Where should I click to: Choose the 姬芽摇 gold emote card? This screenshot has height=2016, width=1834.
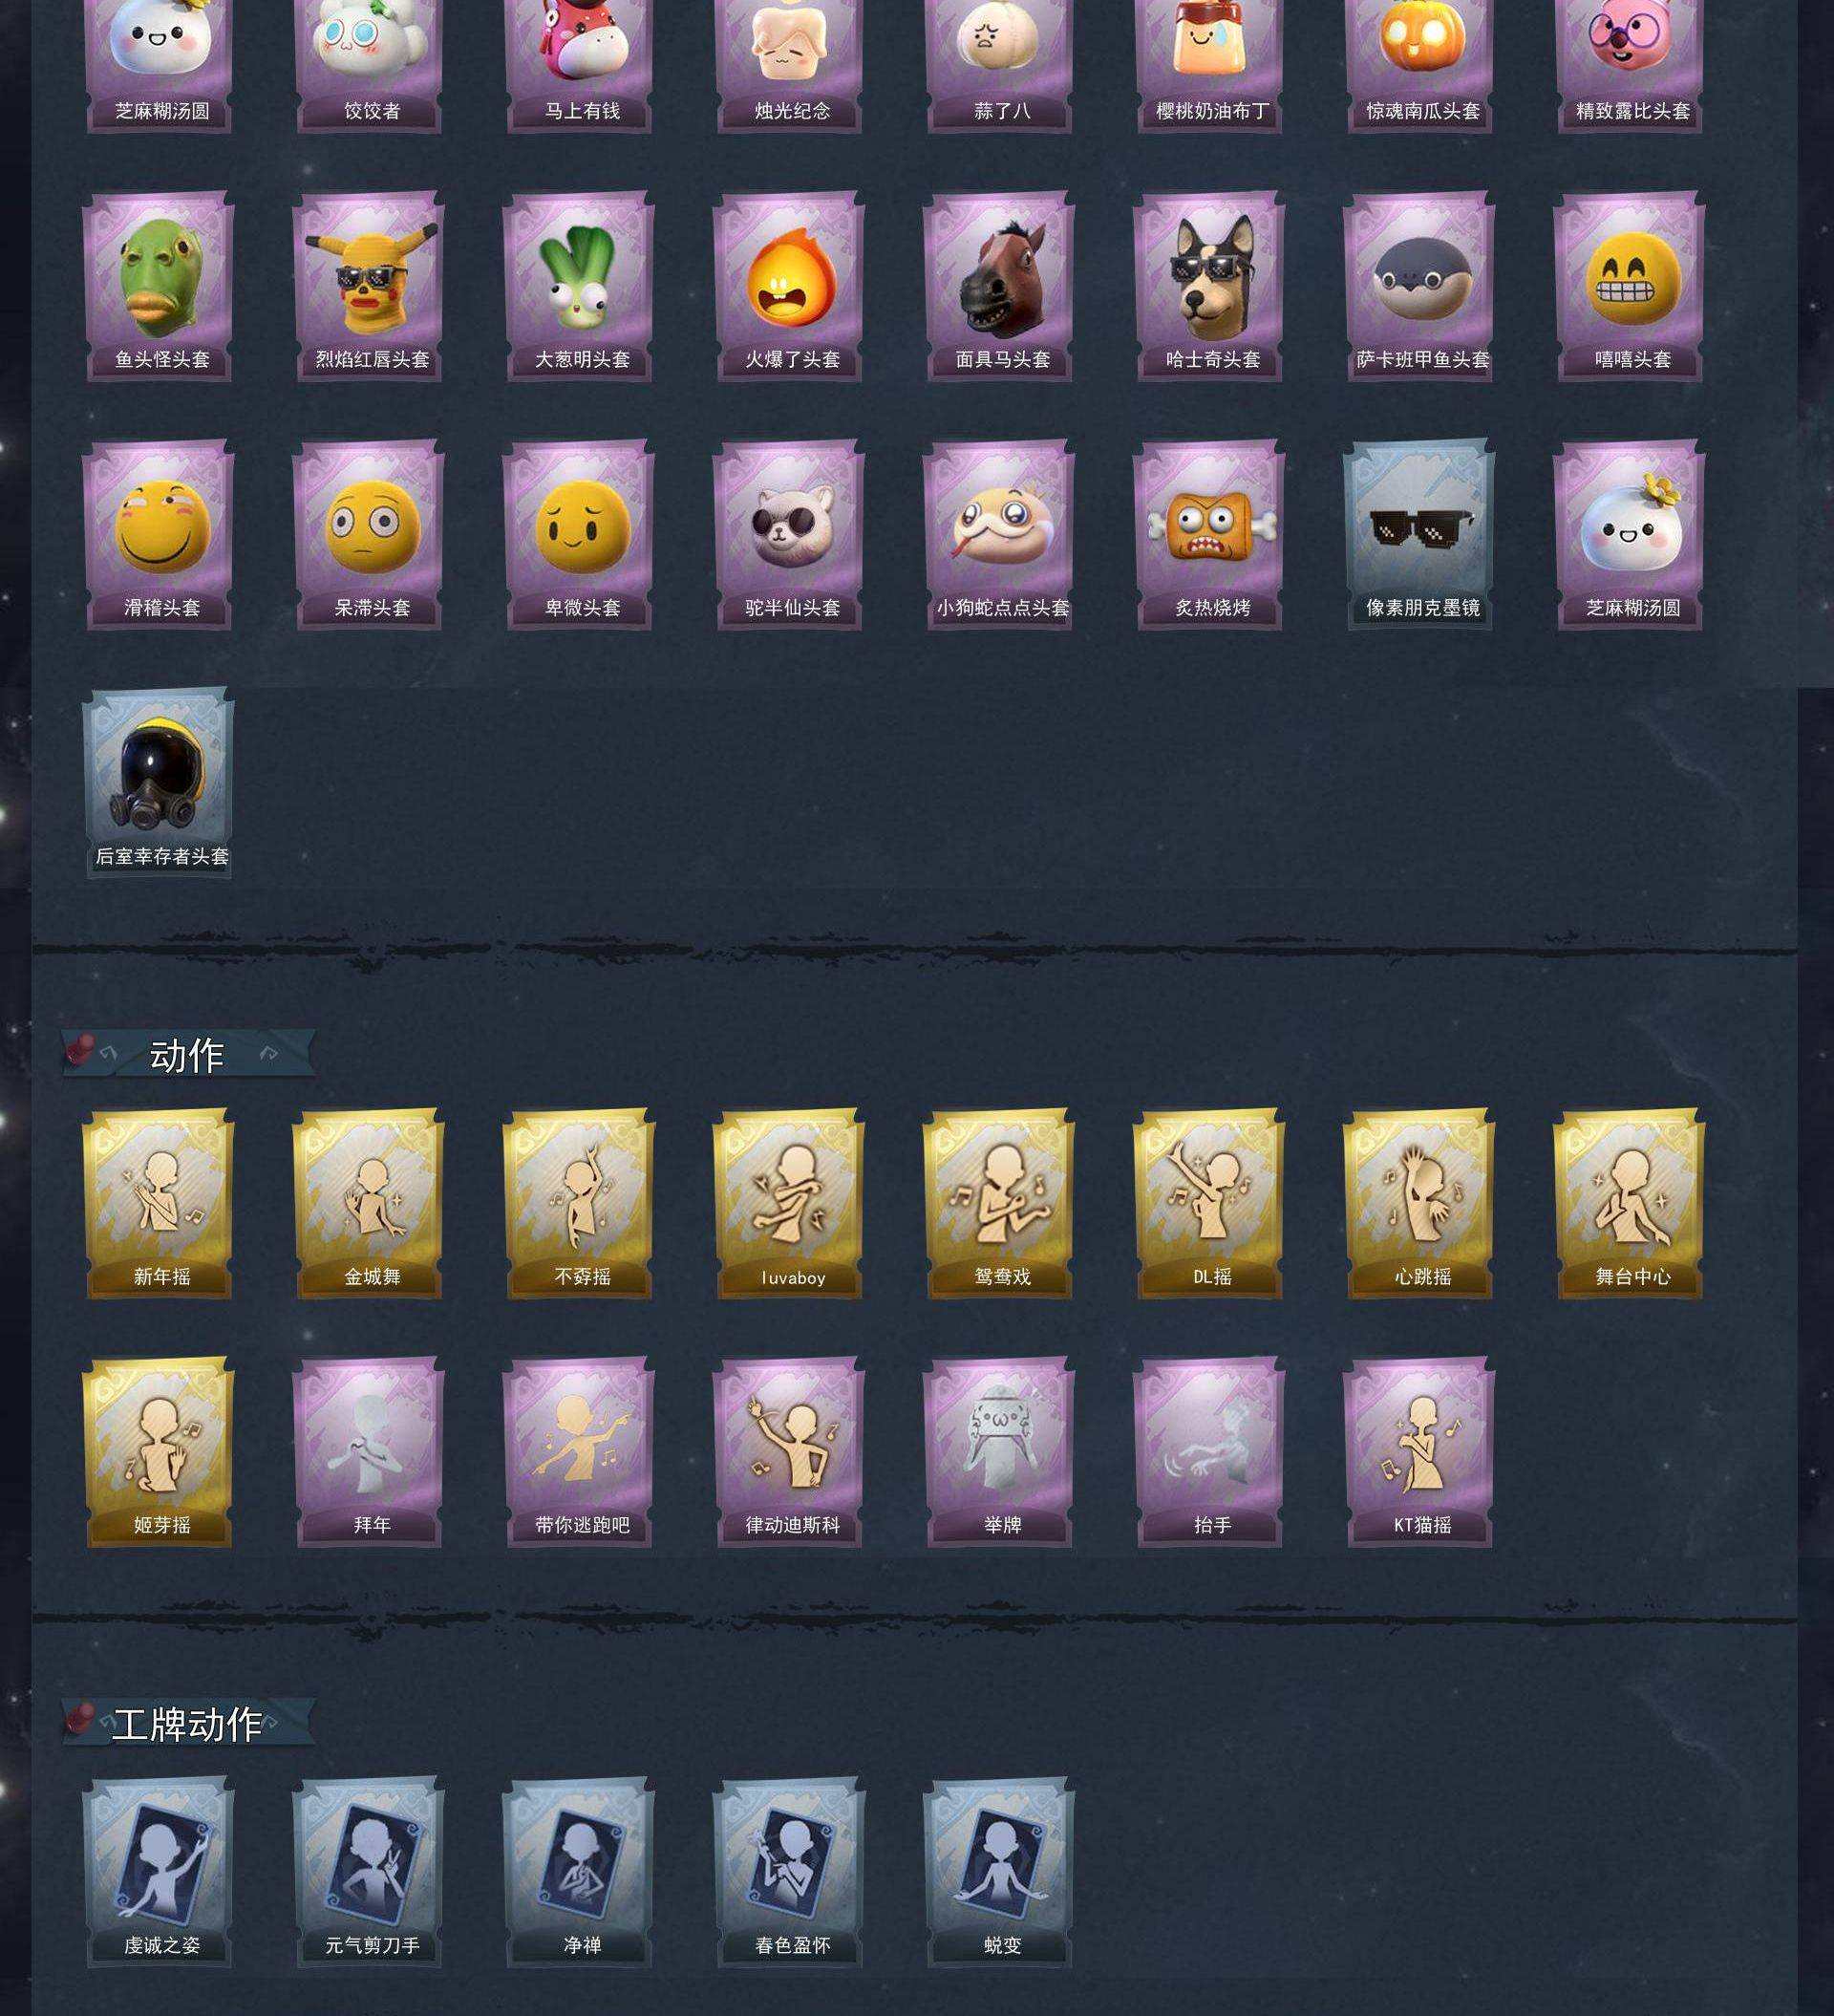pyautogui.click(x=159, y=1452)
